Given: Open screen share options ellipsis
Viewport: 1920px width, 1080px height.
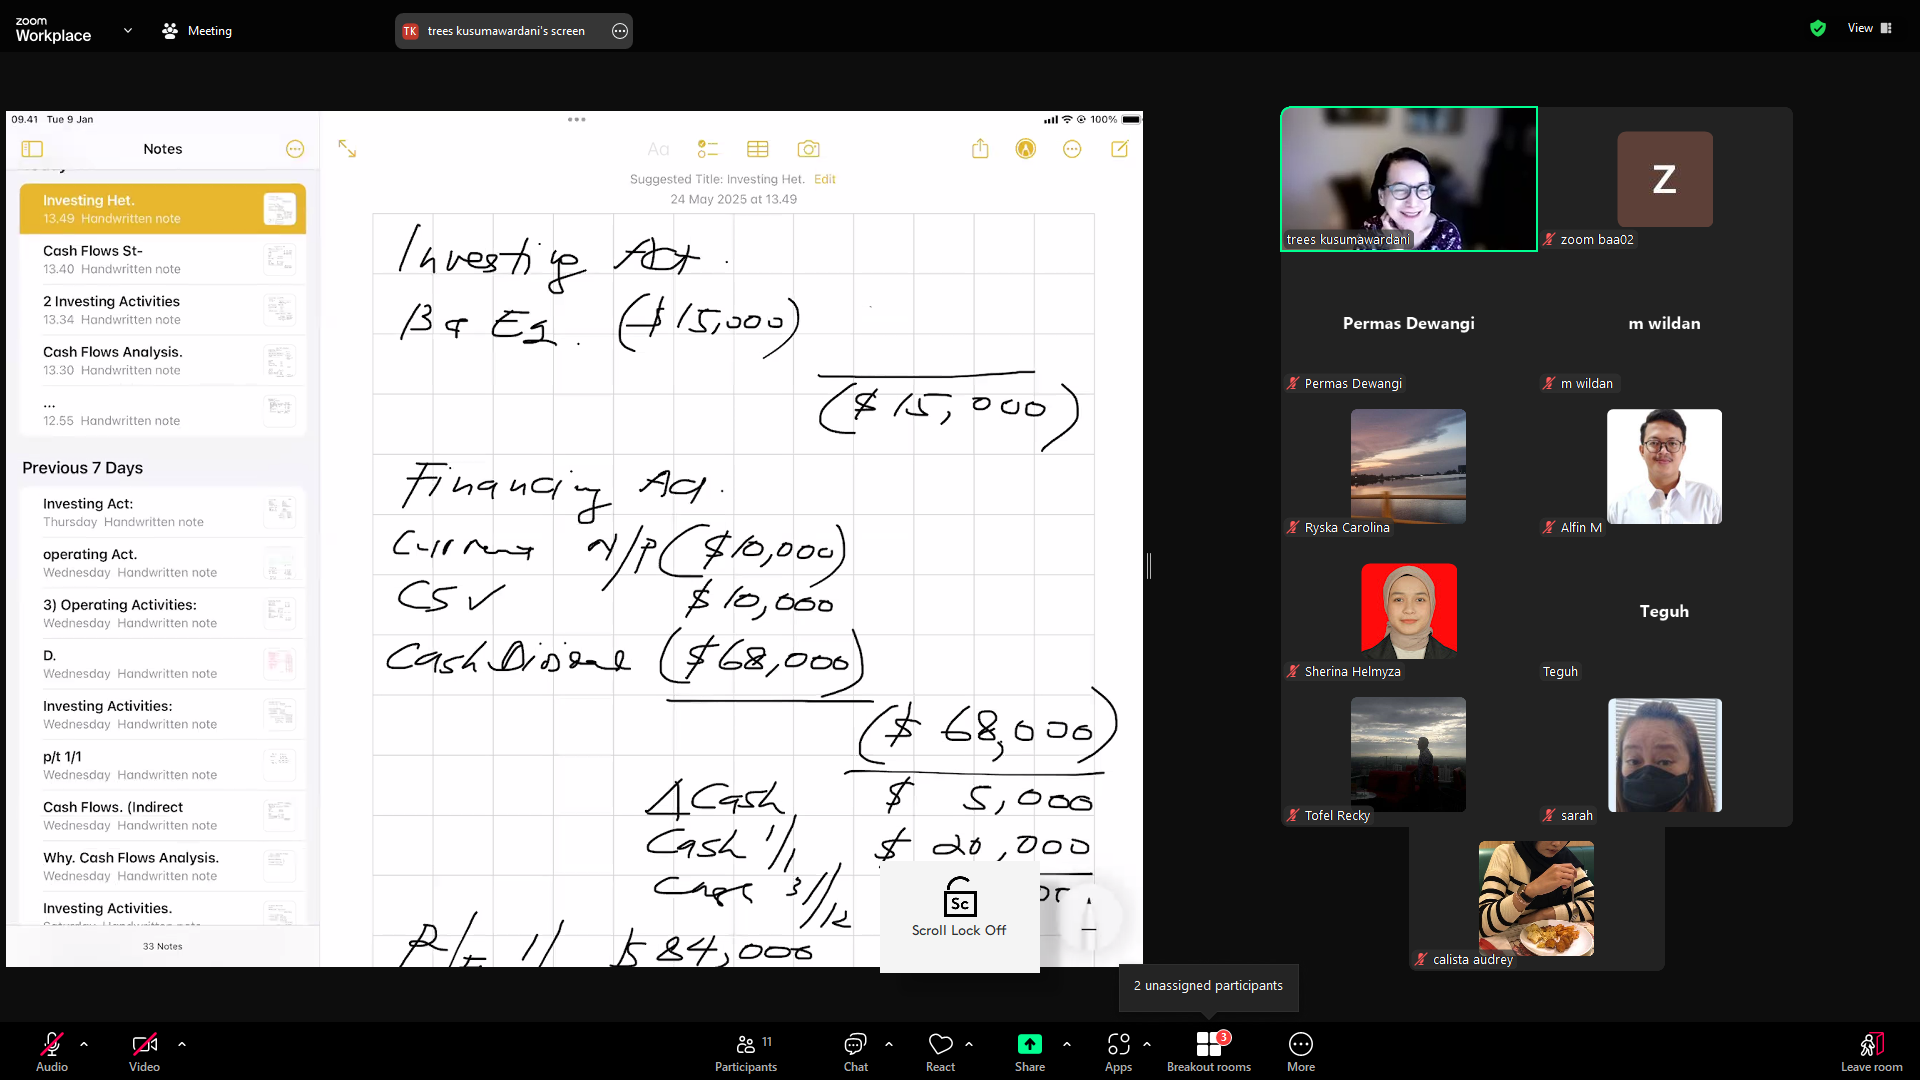Looking at the screenshot, I should click(620, 31).
